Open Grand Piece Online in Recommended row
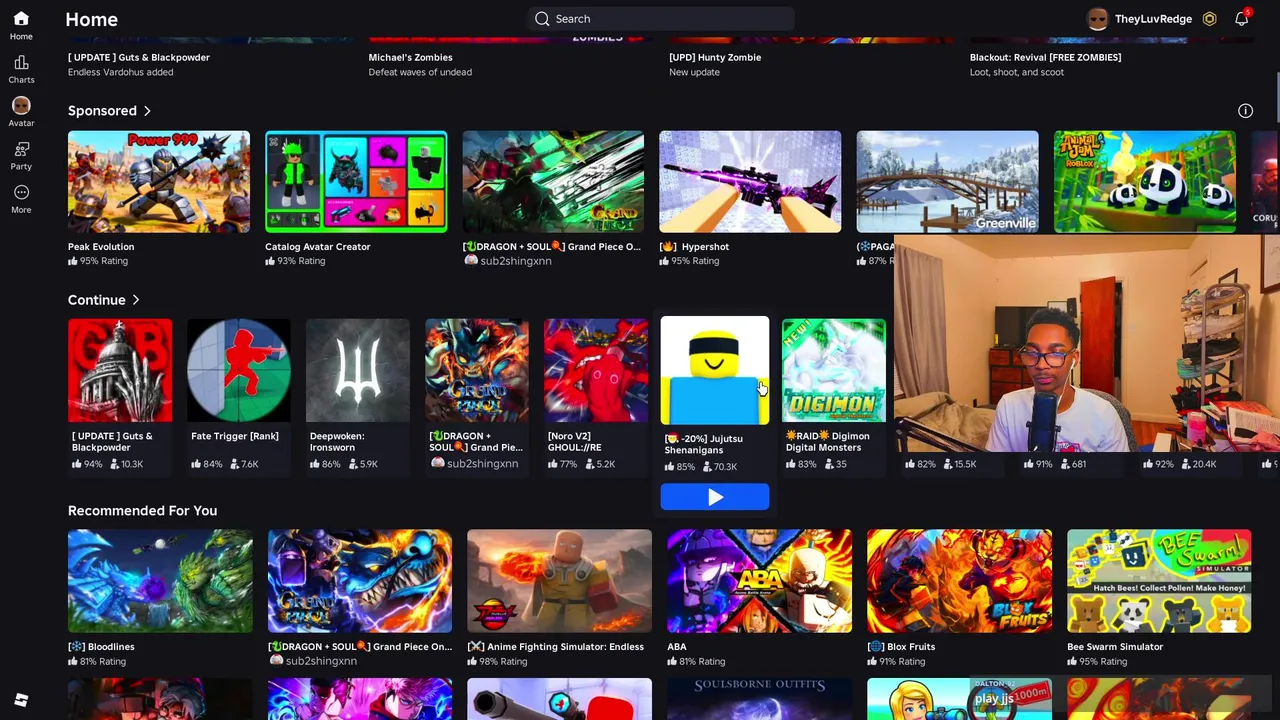 (x=360, y=581)
